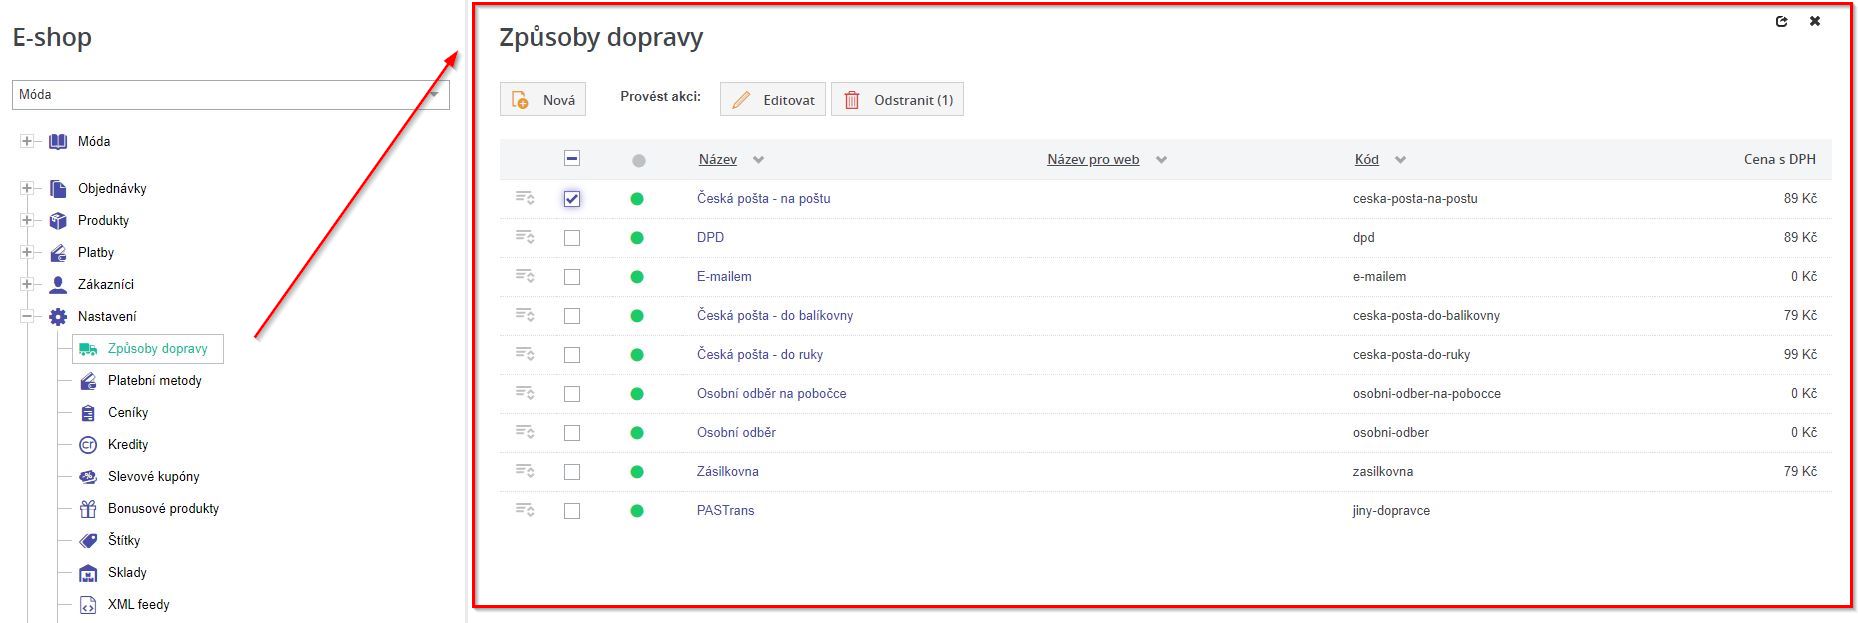Click the Bonusové produkty gift icon
Screen dimensions: 1858x623
88,509
